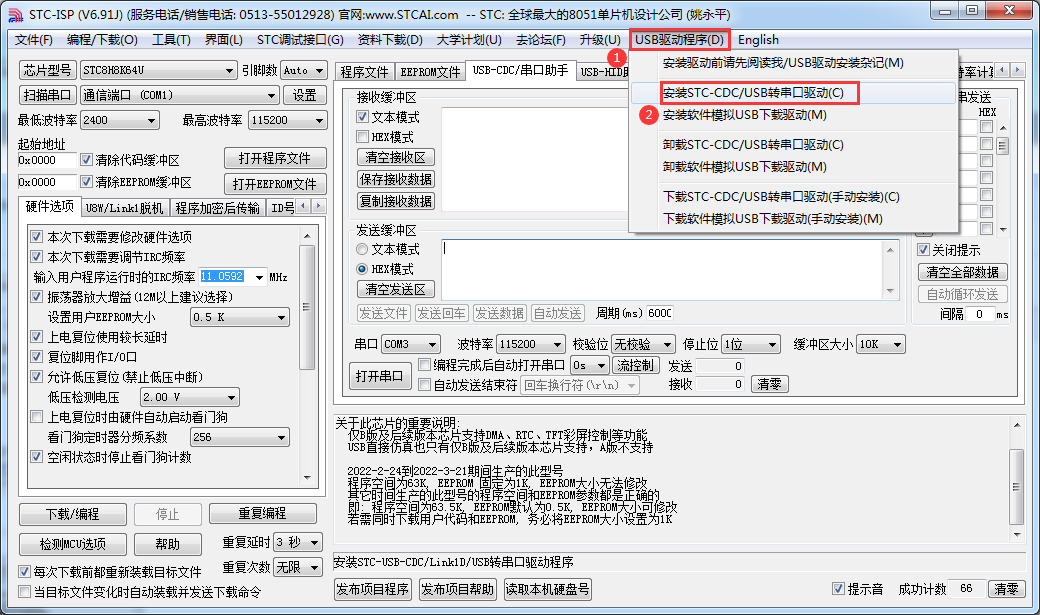Click 打开程序文件 button
The width and height of the screenshot is (1040, 615).
point(275,159)
